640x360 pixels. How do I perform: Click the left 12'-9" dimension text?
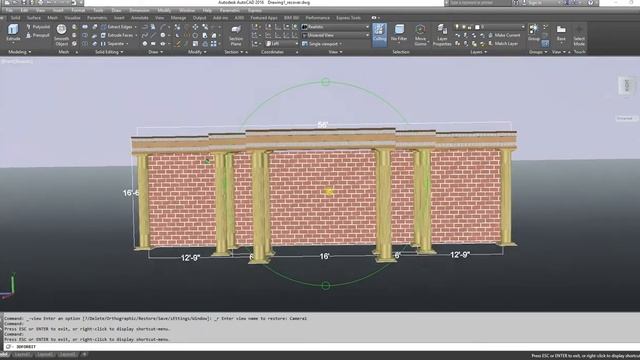click(x=191, y=258)
